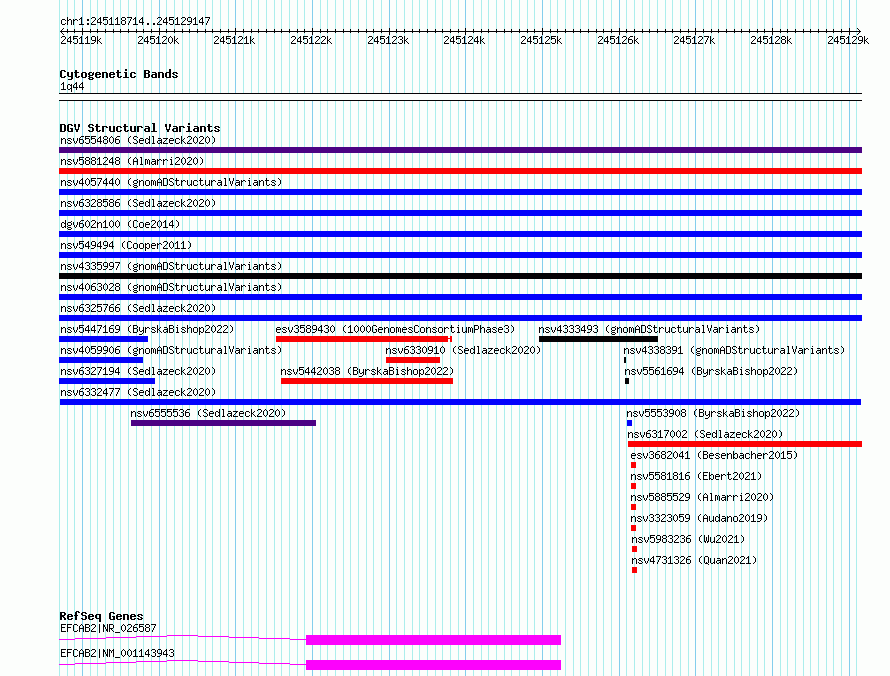
Task: Click the nsv4335997 (gnomADStructuralVariants) label
Action: (171, 266)
